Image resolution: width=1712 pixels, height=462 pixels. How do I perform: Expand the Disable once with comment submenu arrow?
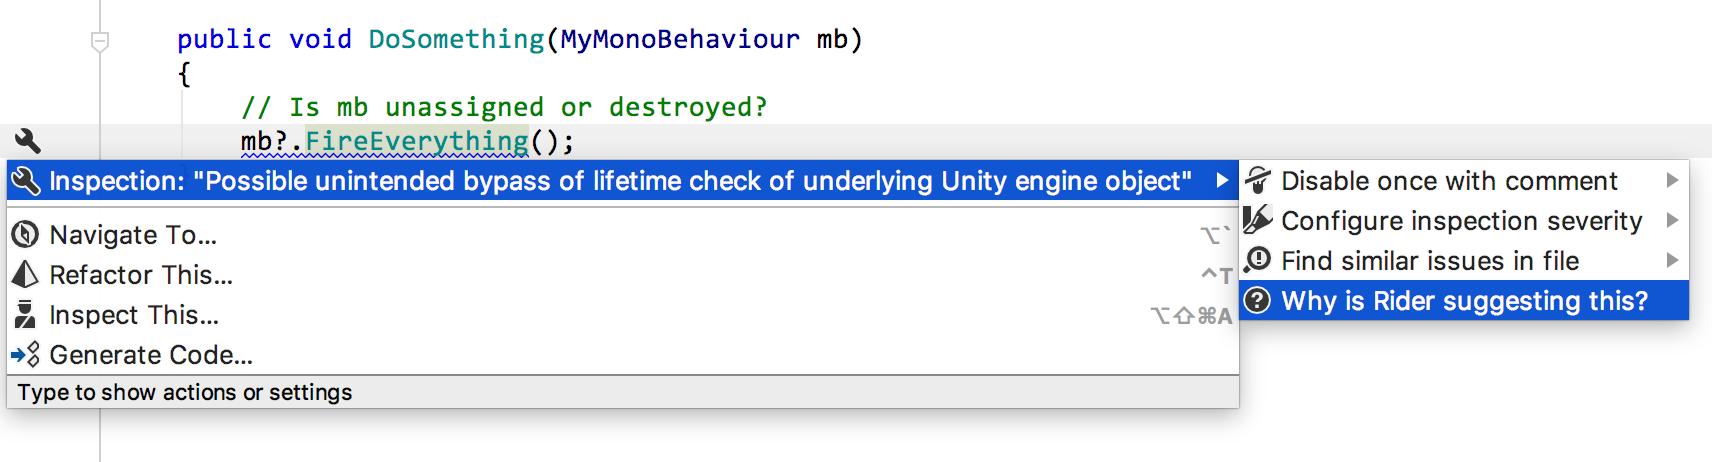click(1672, 180)
